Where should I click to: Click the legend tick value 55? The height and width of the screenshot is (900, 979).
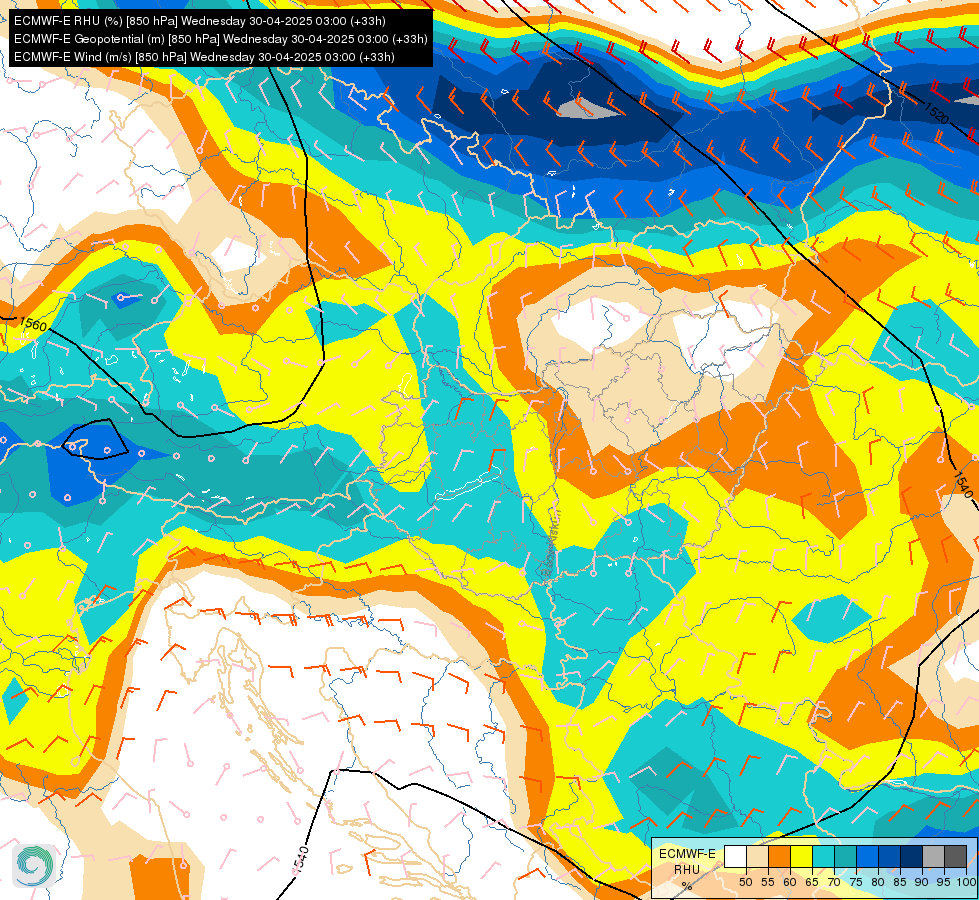[x=767, y=882]
